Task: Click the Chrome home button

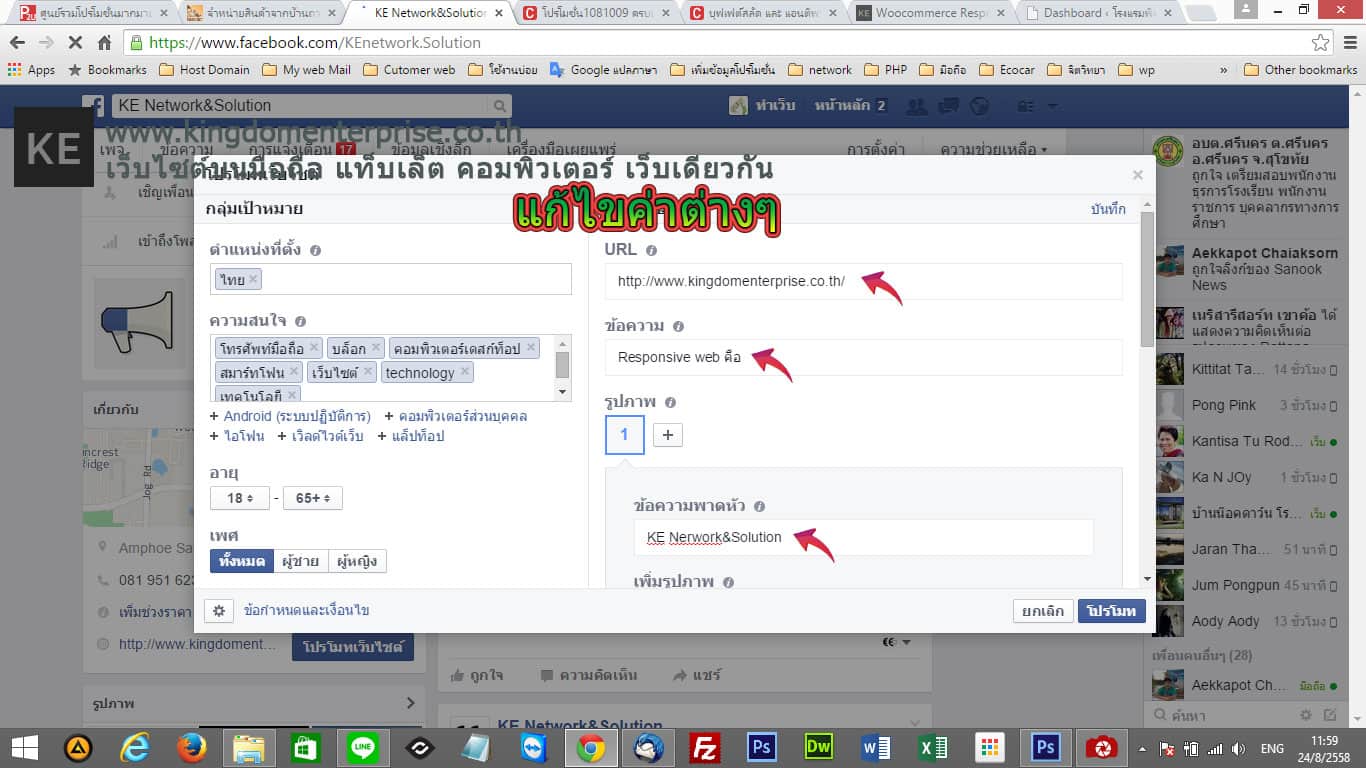Action: [104, 43]
